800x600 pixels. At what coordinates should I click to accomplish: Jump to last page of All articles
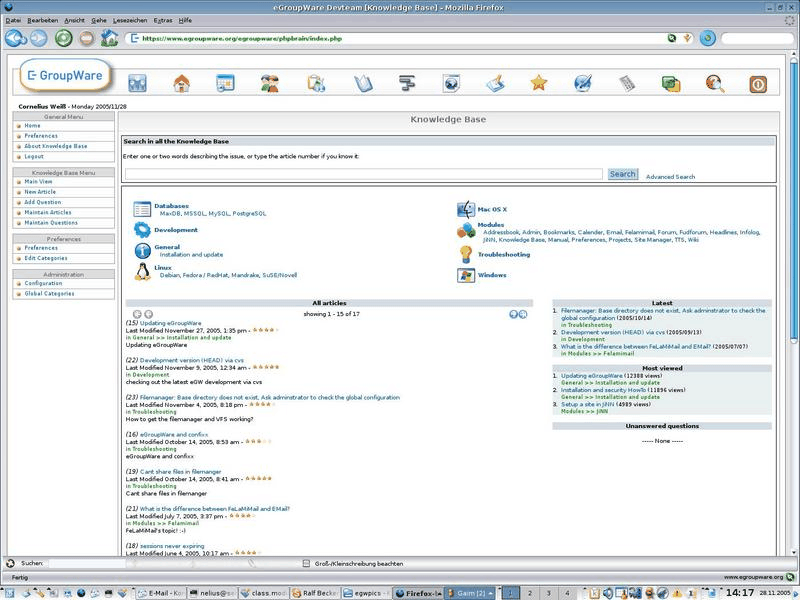[x=523, y=314]
